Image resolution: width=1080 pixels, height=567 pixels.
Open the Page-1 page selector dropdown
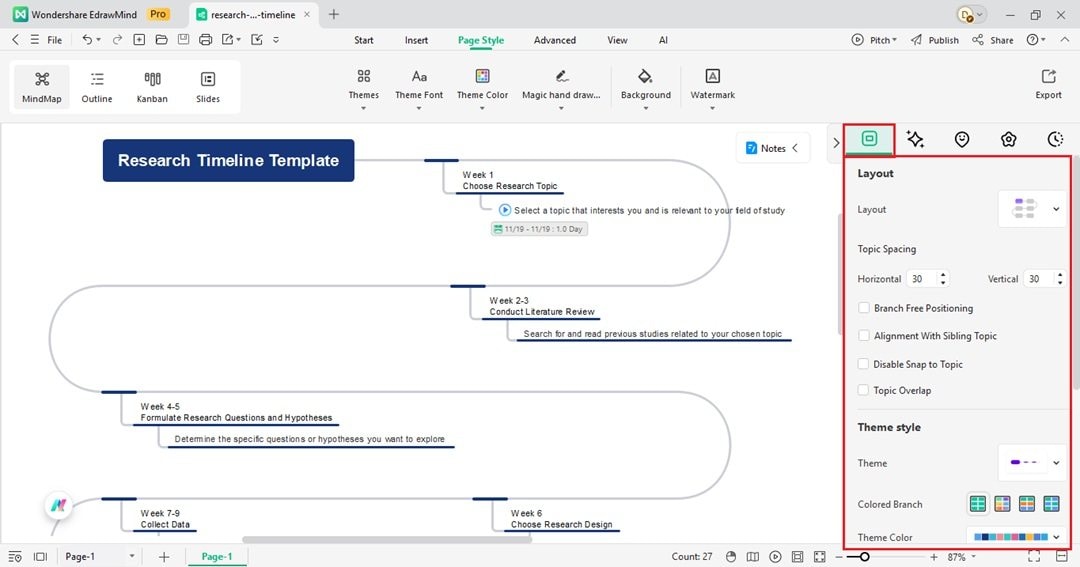98,557
